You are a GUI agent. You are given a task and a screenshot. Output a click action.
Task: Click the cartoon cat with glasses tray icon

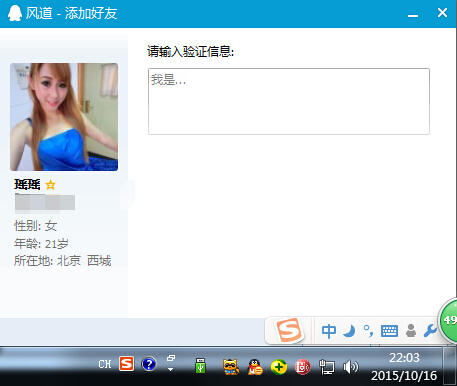[231, 367]
